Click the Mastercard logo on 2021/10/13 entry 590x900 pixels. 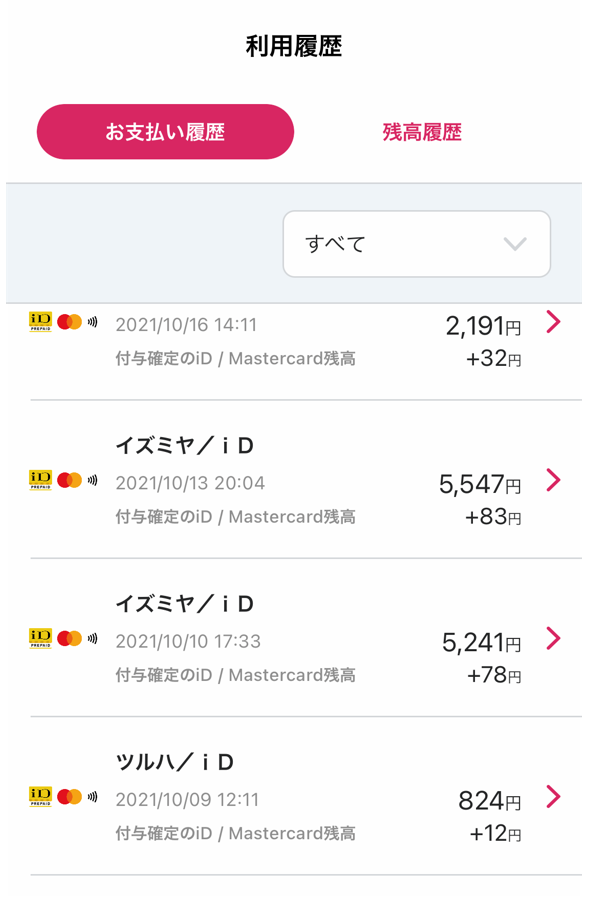[x=69, y=480]
